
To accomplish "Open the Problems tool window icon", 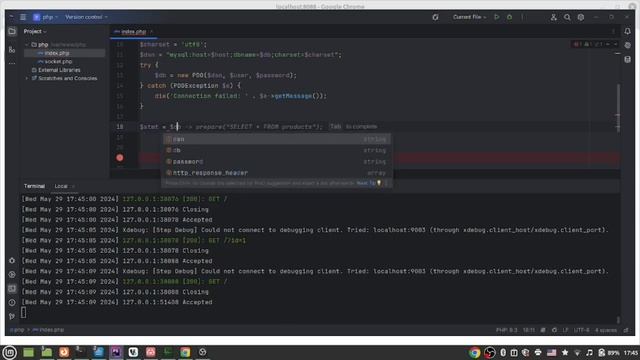I will 12,302.
